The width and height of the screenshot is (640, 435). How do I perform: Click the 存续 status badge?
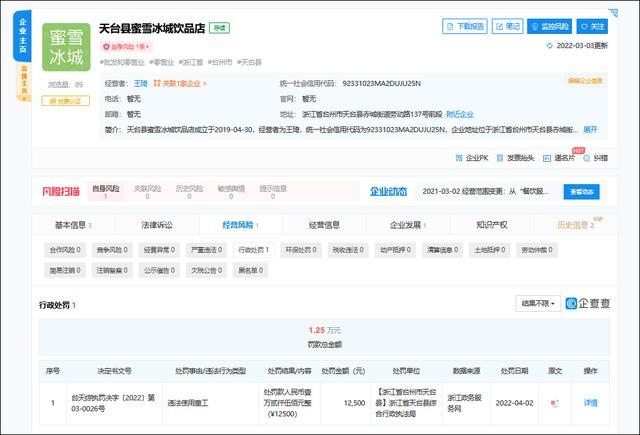click(x=220, y=28)
